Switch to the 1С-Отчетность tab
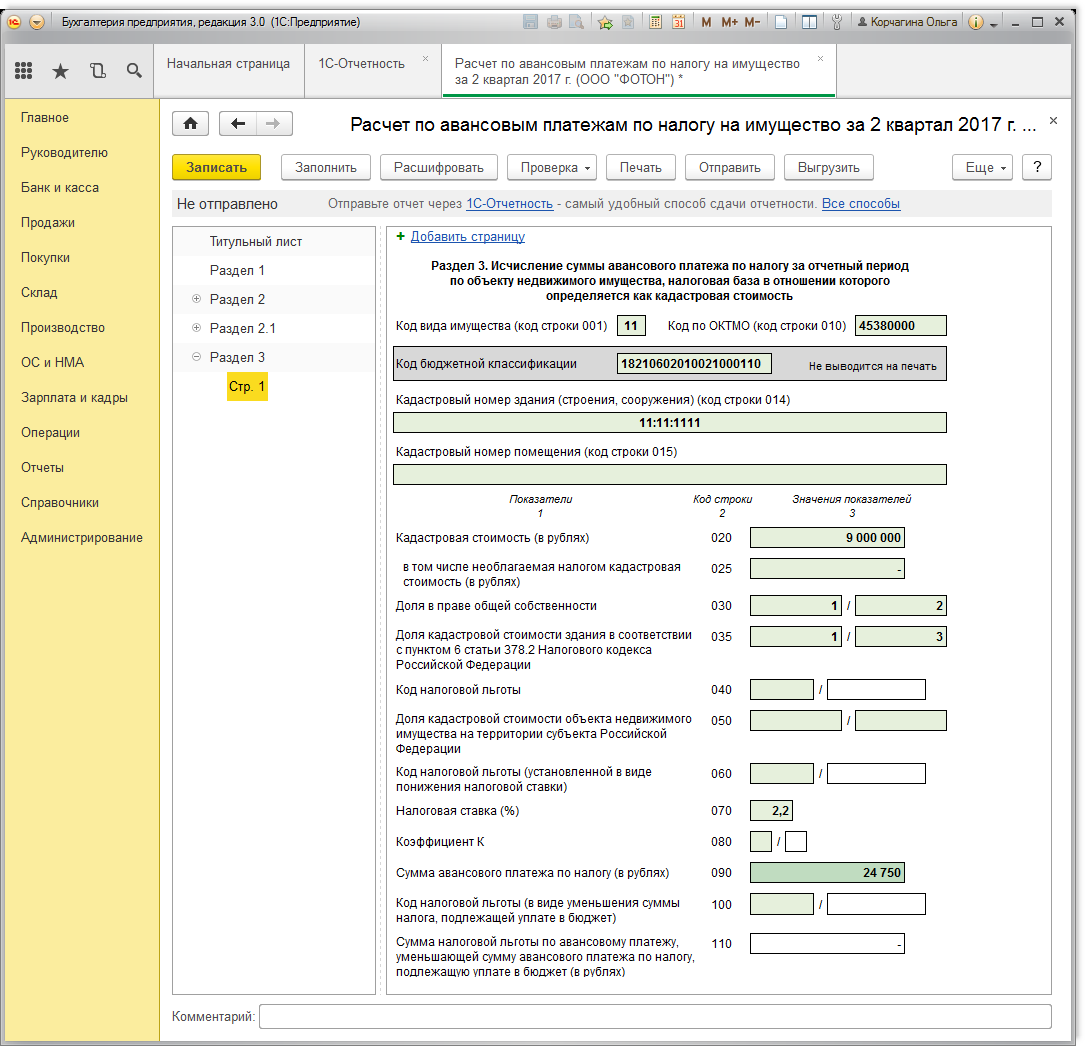Viewport: 1085px width, 1046px height. (362, 64)
